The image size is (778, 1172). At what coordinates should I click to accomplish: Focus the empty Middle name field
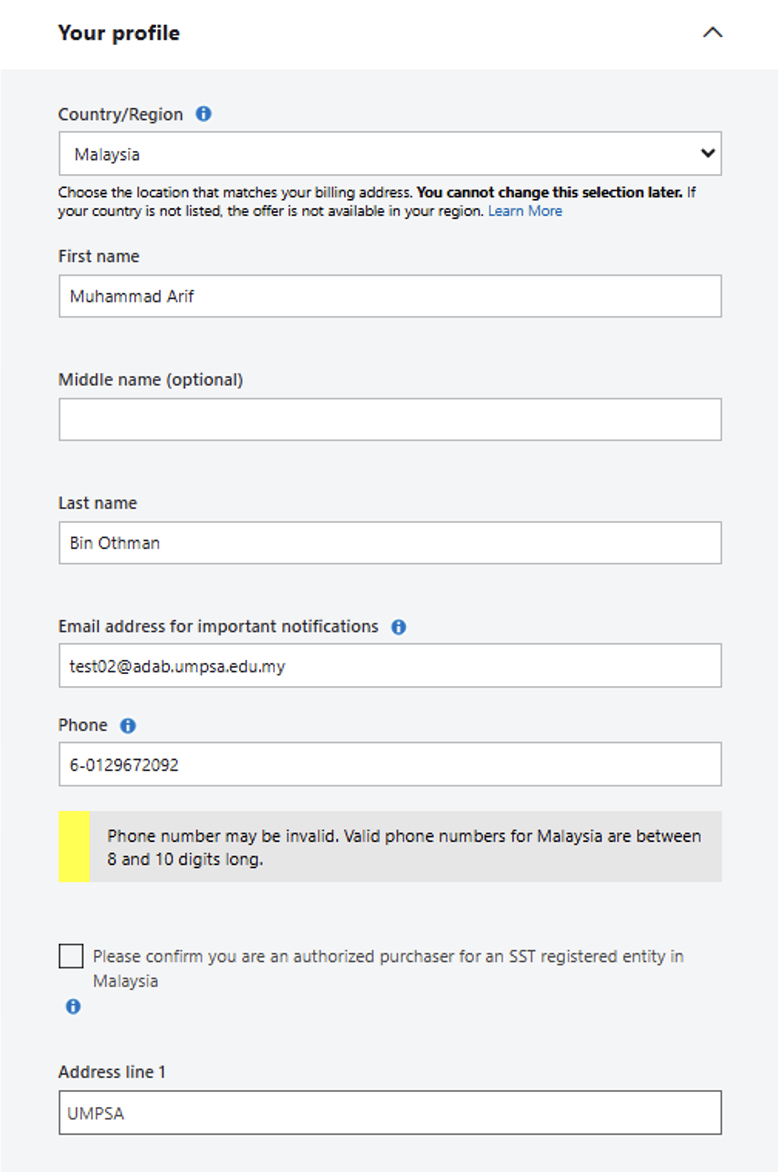(x=390, y=420)
